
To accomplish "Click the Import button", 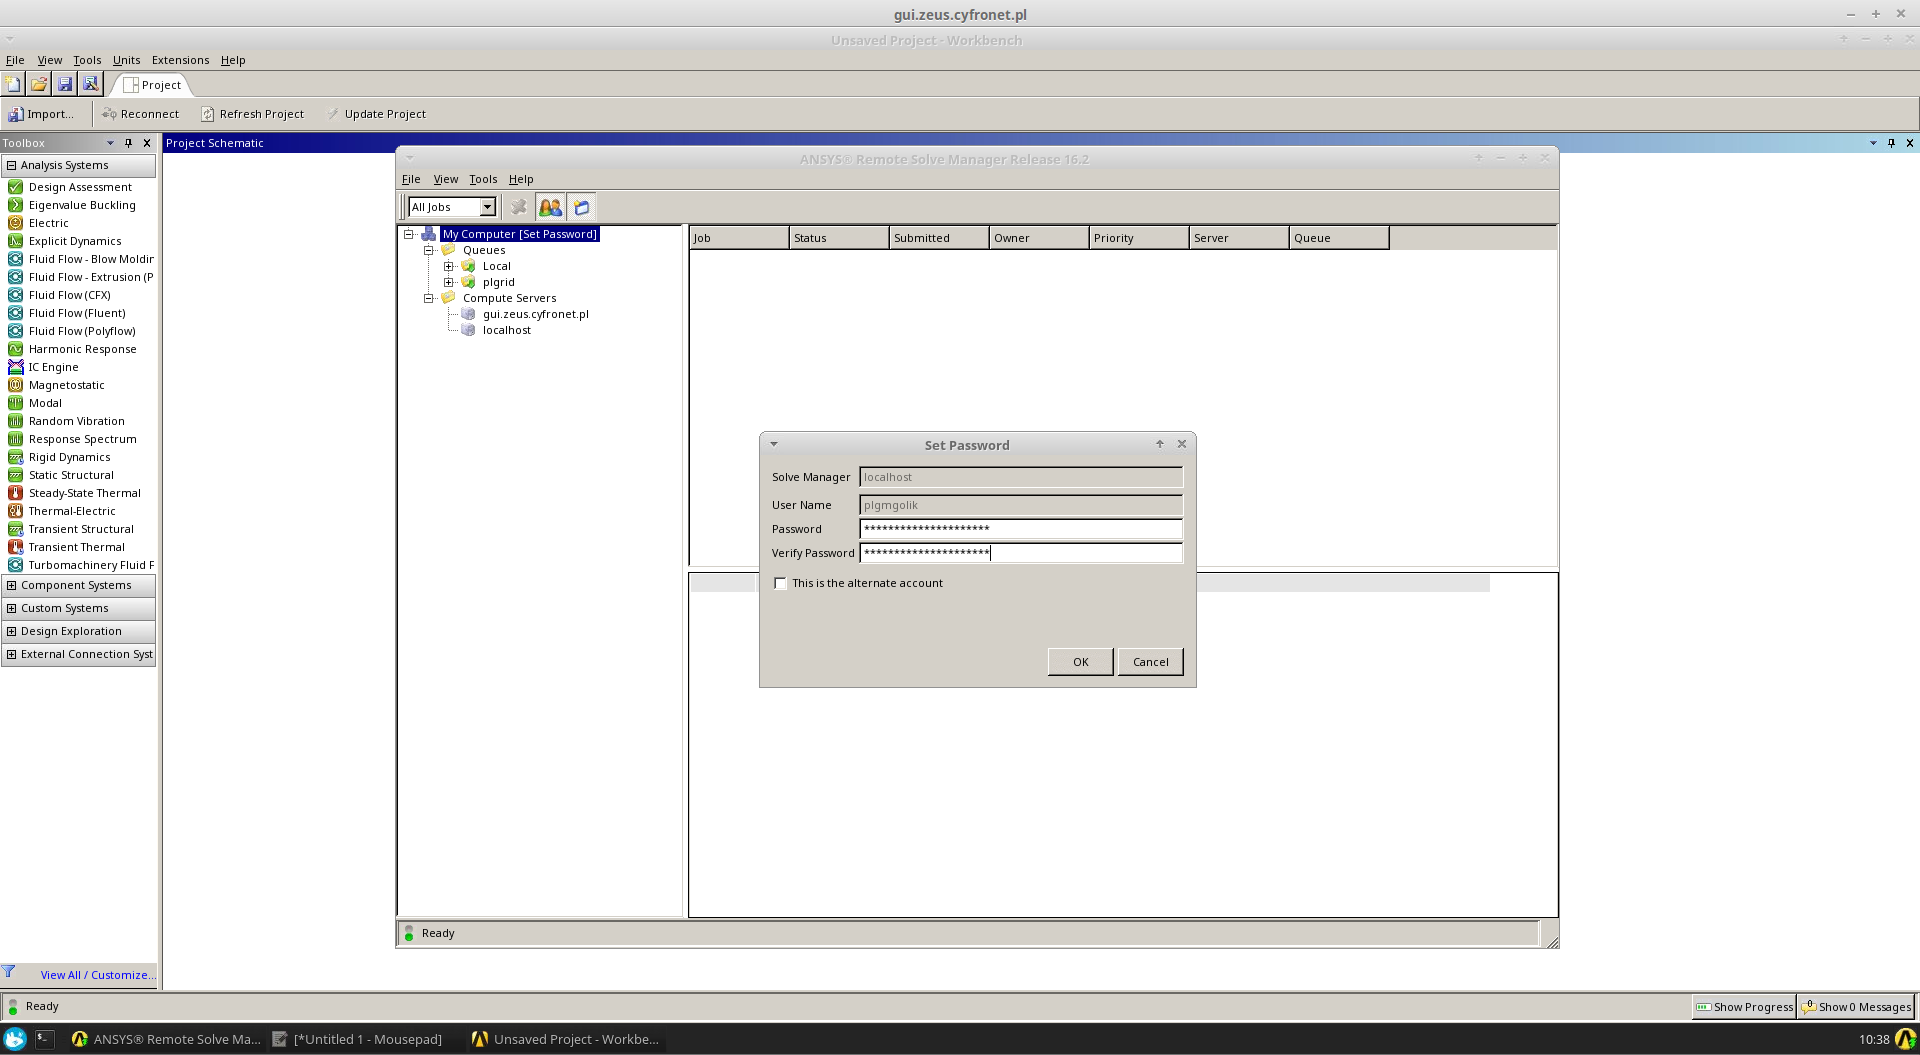I will [42, 114].
